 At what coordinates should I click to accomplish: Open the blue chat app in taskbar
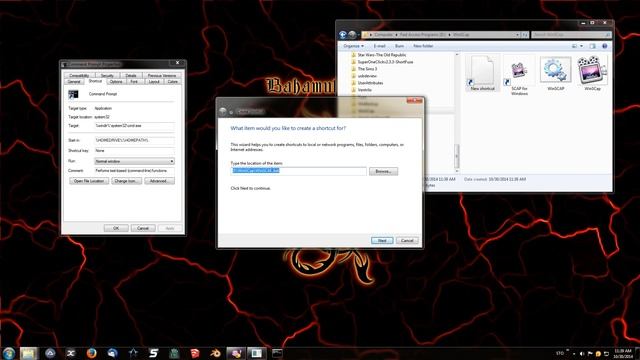pos(112,353)
